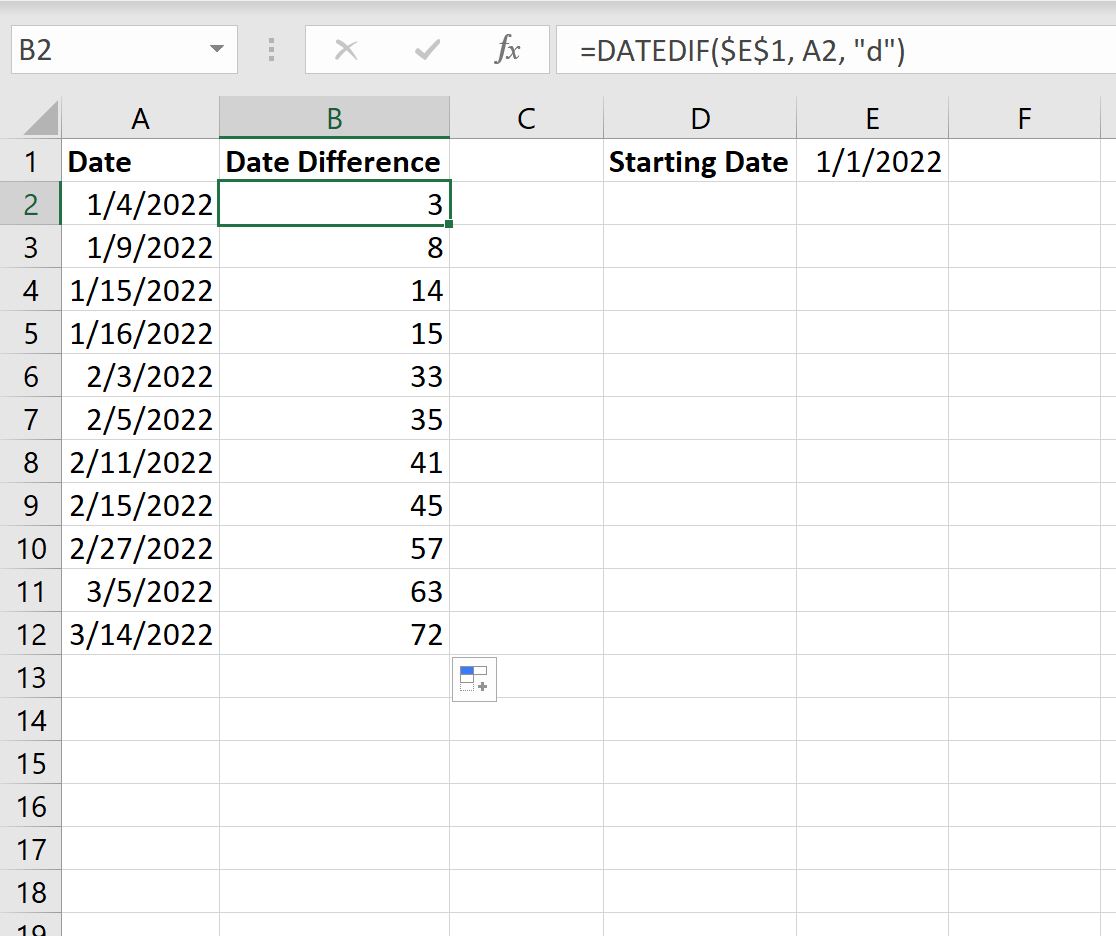Click cell with date 2/5/2022

[140, 419]
